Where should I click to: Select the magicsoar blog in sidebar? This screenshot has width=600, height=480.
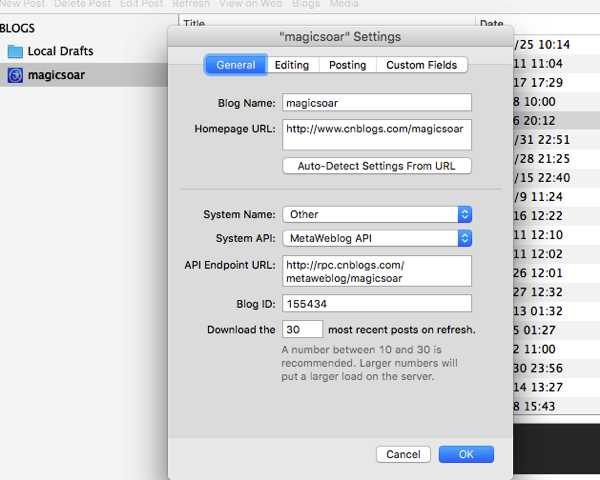pos(84,75)
